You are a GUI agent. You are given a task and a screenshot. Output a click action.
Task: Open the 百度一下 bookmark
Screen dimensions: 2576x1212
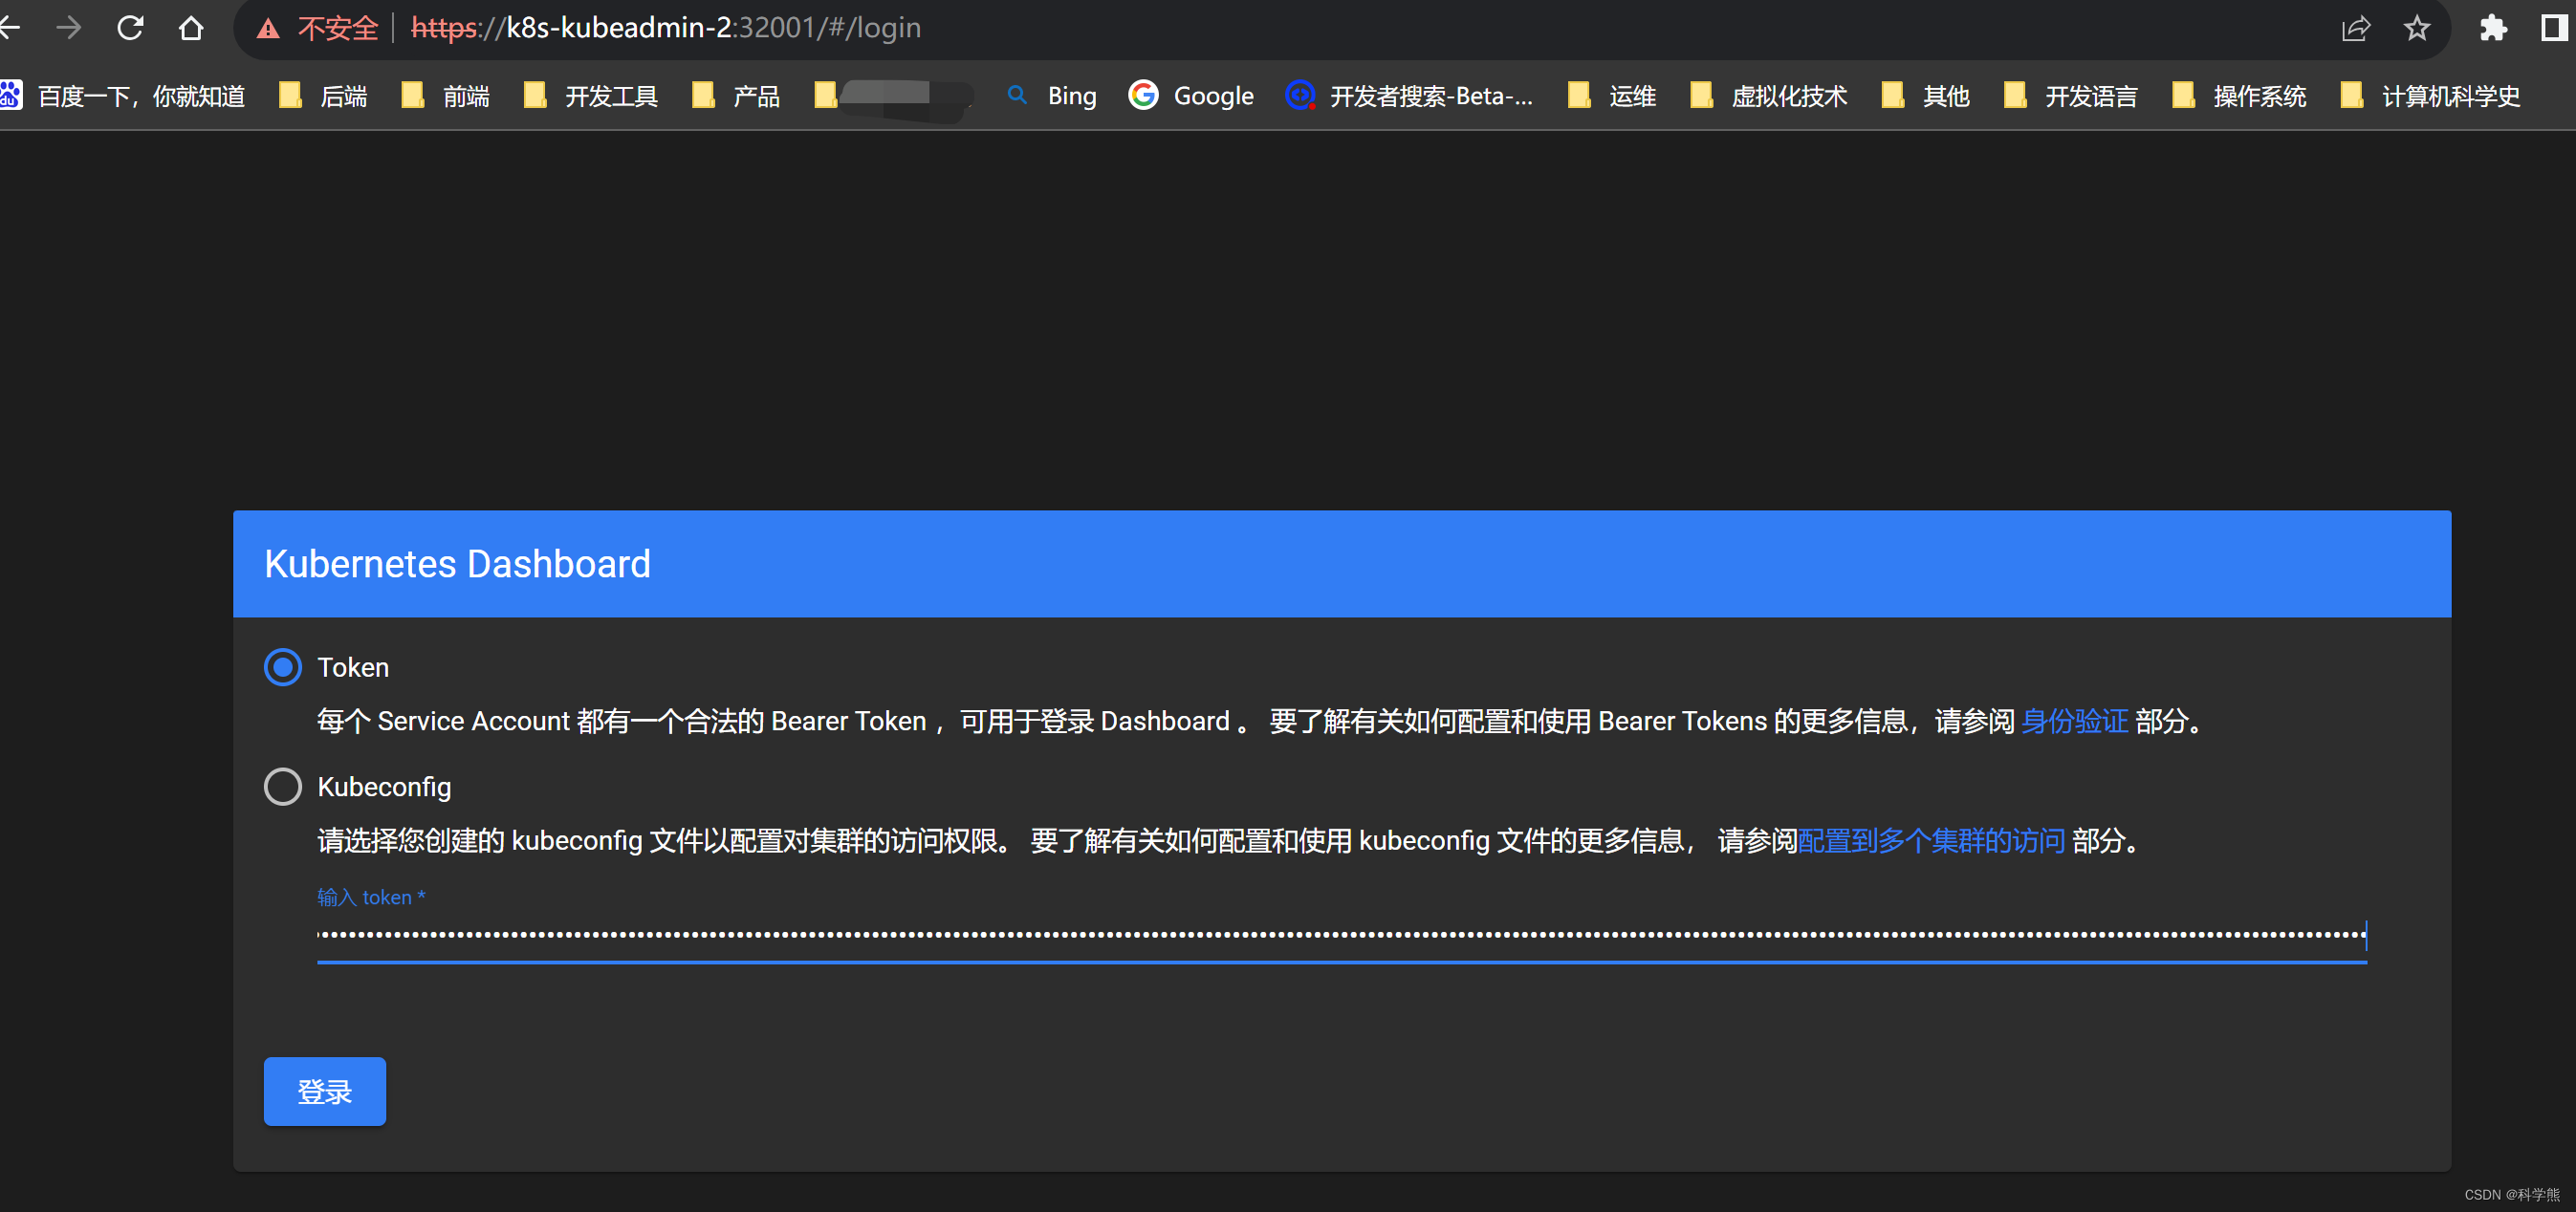point(123,96)
